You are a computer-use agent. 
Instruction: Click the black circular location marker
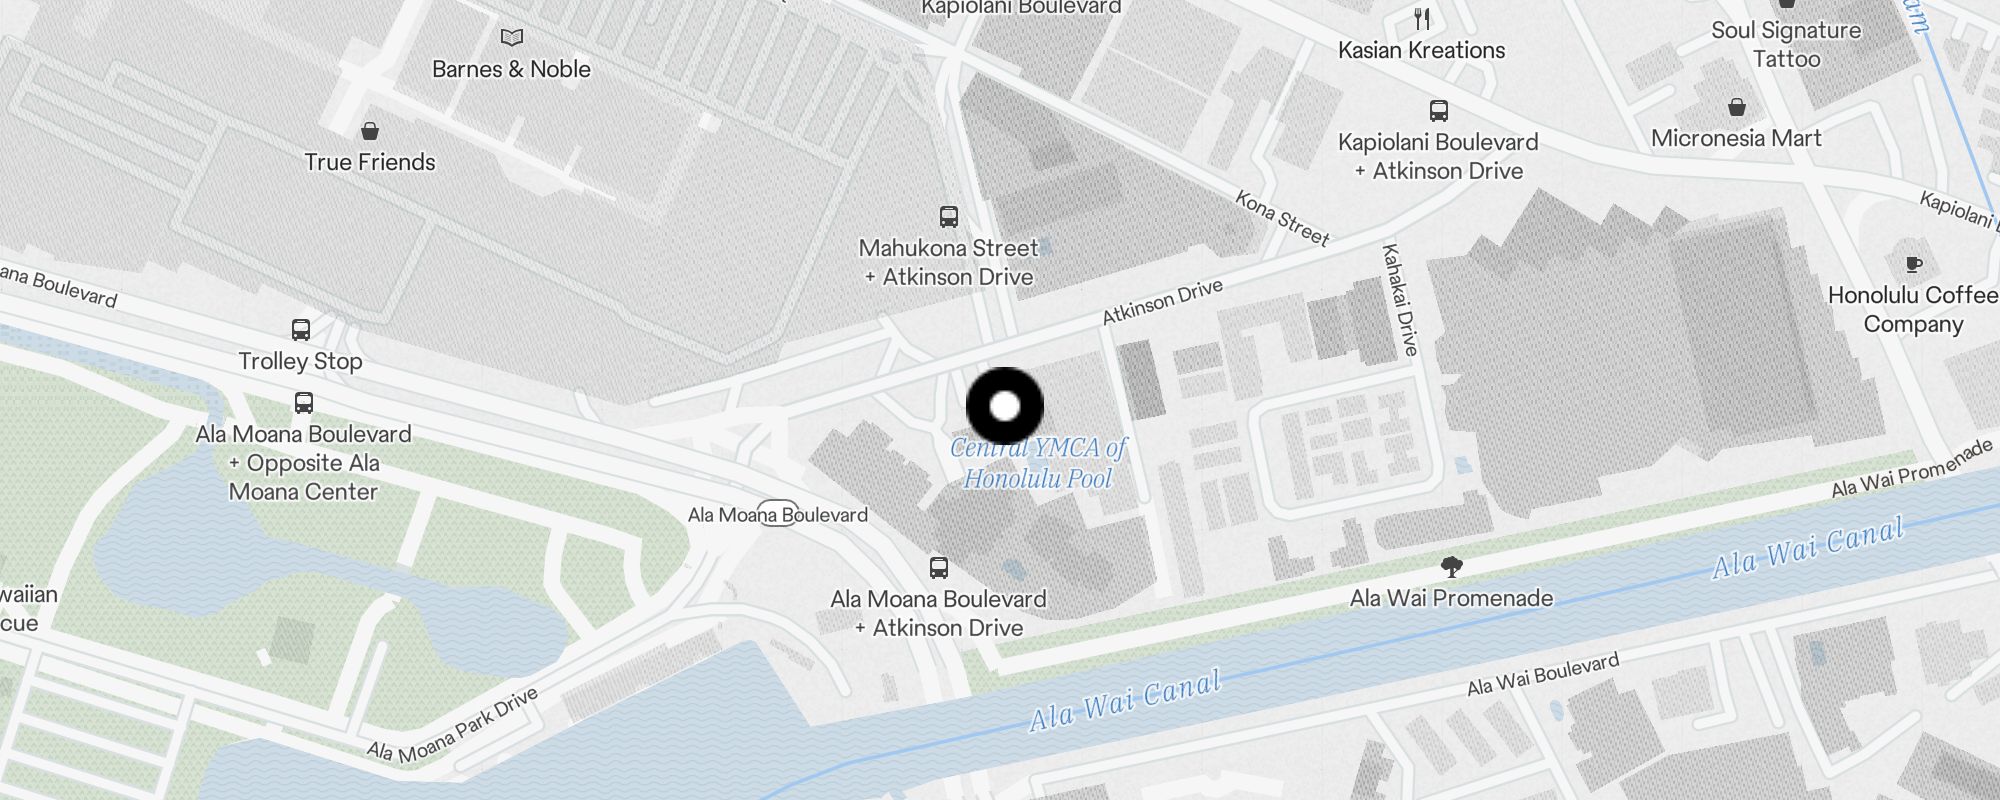1005,406
